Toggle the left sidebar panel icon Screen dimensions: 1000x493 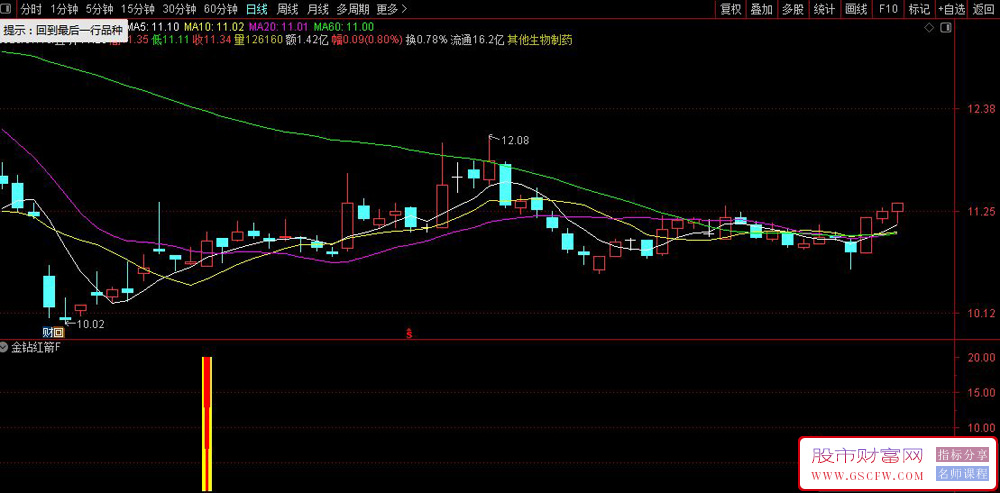pyautogui.click(x=7, y=9)
